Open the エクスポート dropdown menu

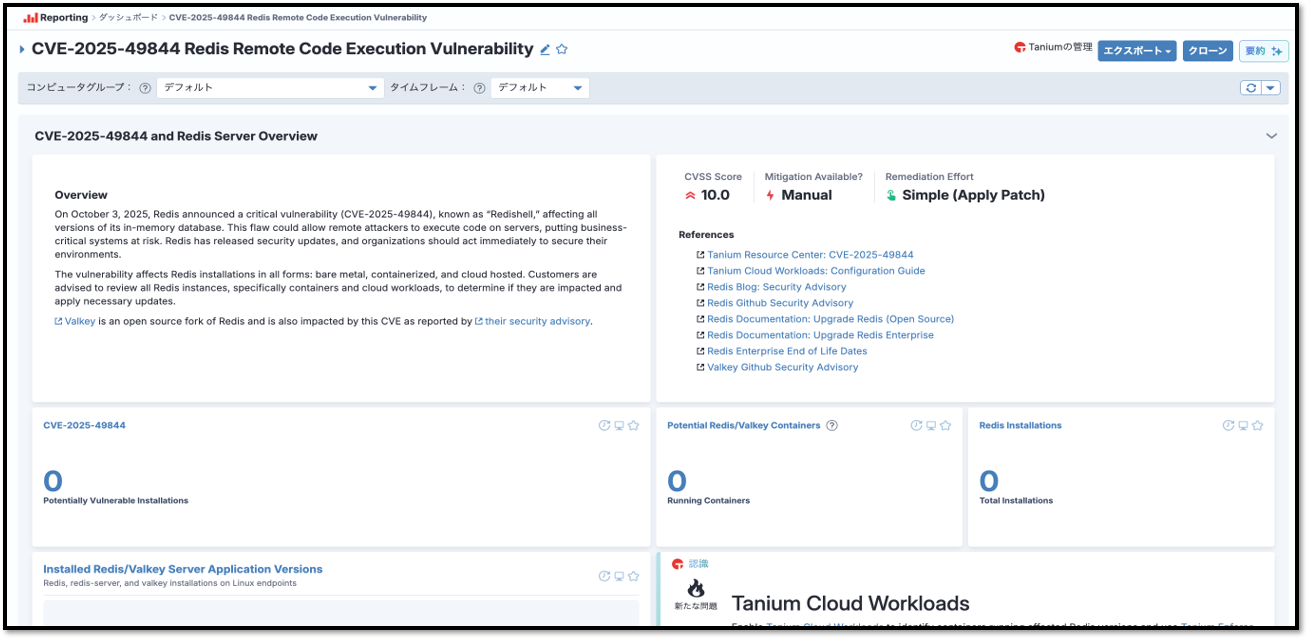coord(1136,51)
